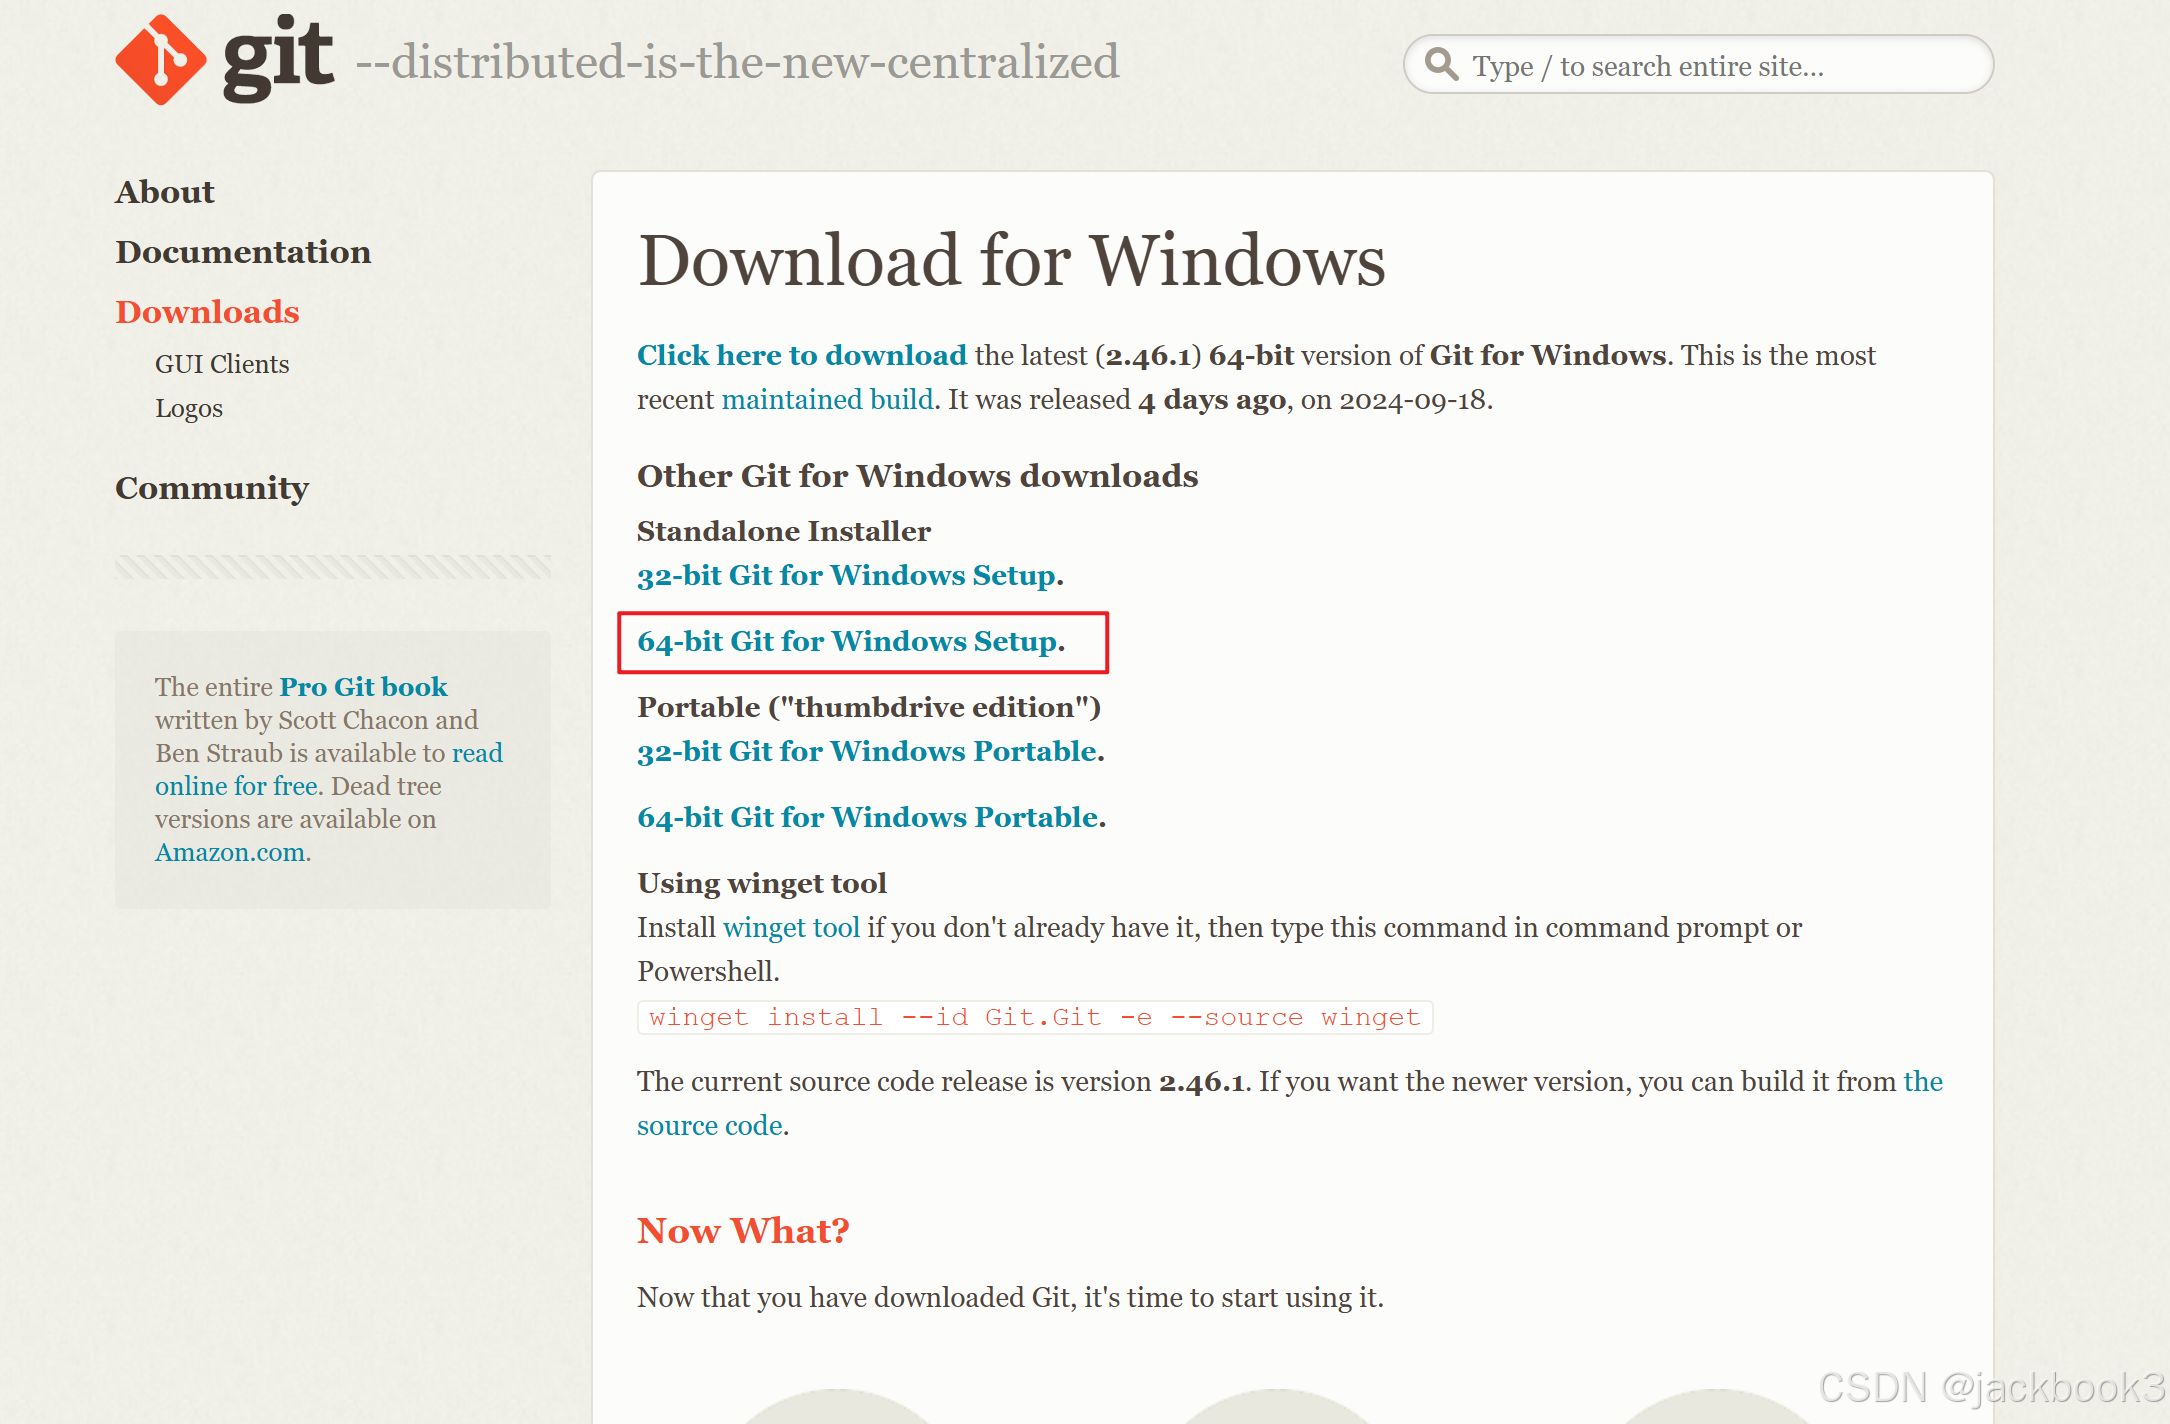Screen dimensions: 2170x1424
Task: Open the 'winget tool' link
Action: (791, 927)
